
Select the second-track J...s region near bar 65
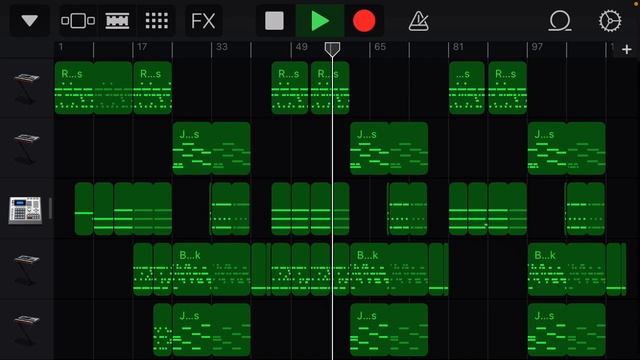click(x=389, y=148)
